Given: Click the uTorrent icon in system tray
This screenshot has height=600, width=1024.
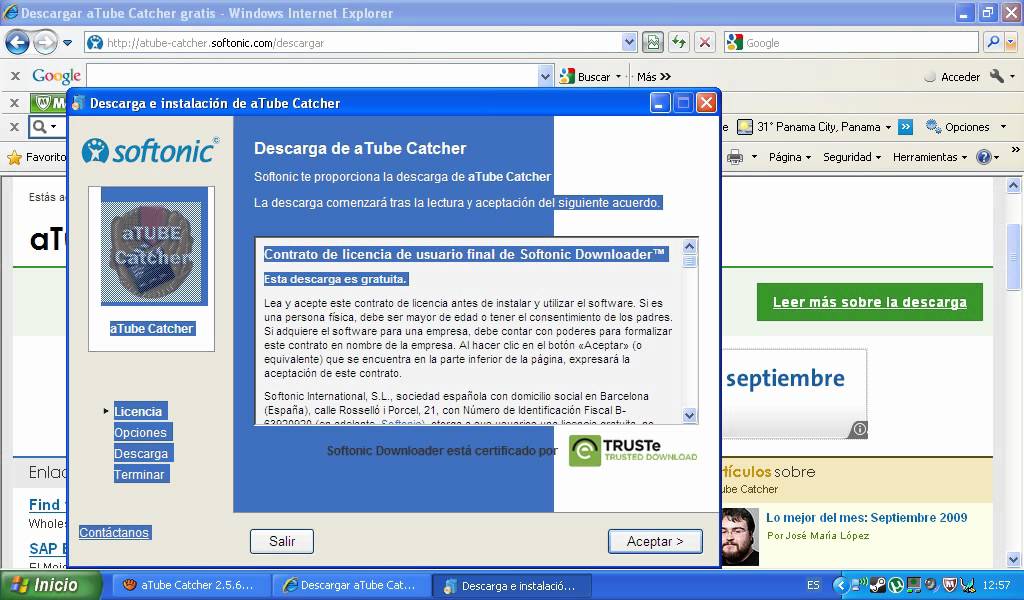Looking at the screenshot, I should (x=896, y=585).
